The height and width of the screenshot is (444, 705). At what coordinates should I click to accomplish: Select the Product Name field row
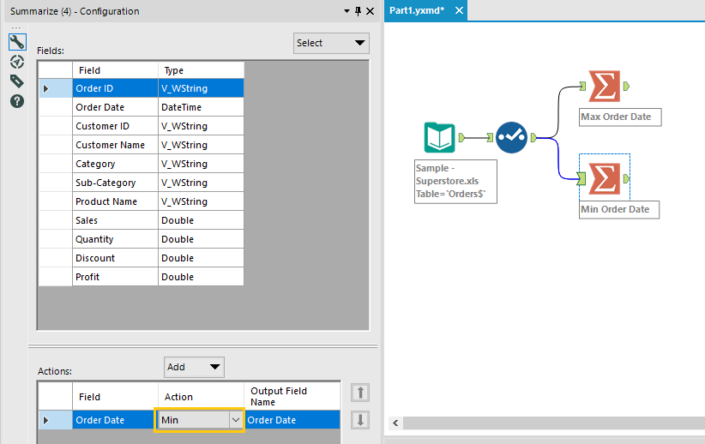(x=141, y=202)
